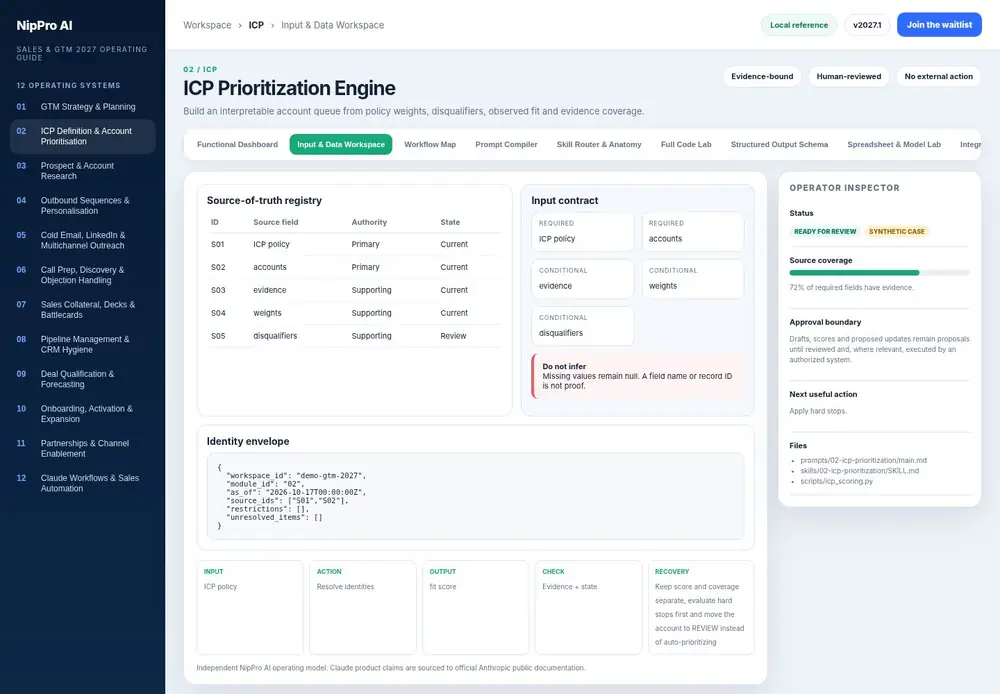
Task: Select the Input & Data Workspace tab
Action: click(341, 144)
